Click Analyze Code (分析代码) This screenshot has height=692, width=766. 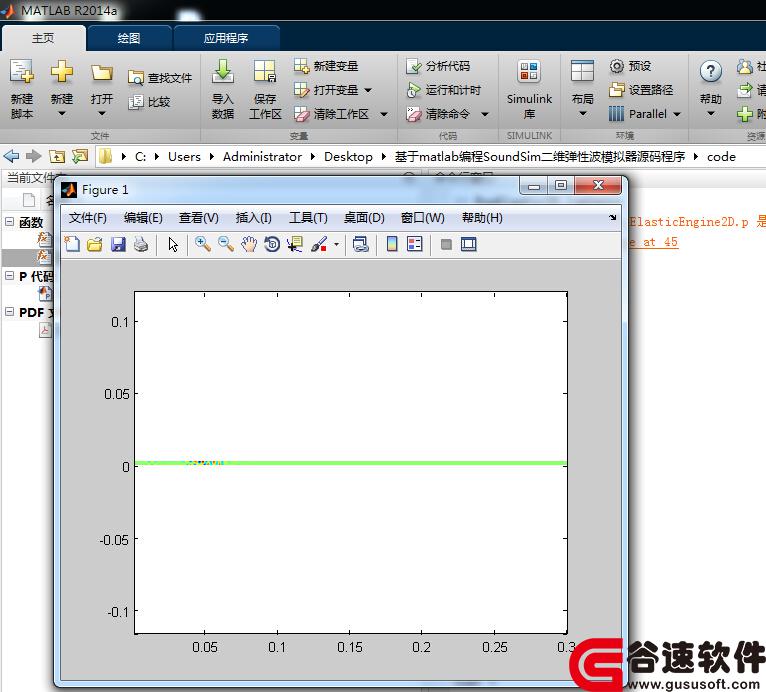coord(438,66)
